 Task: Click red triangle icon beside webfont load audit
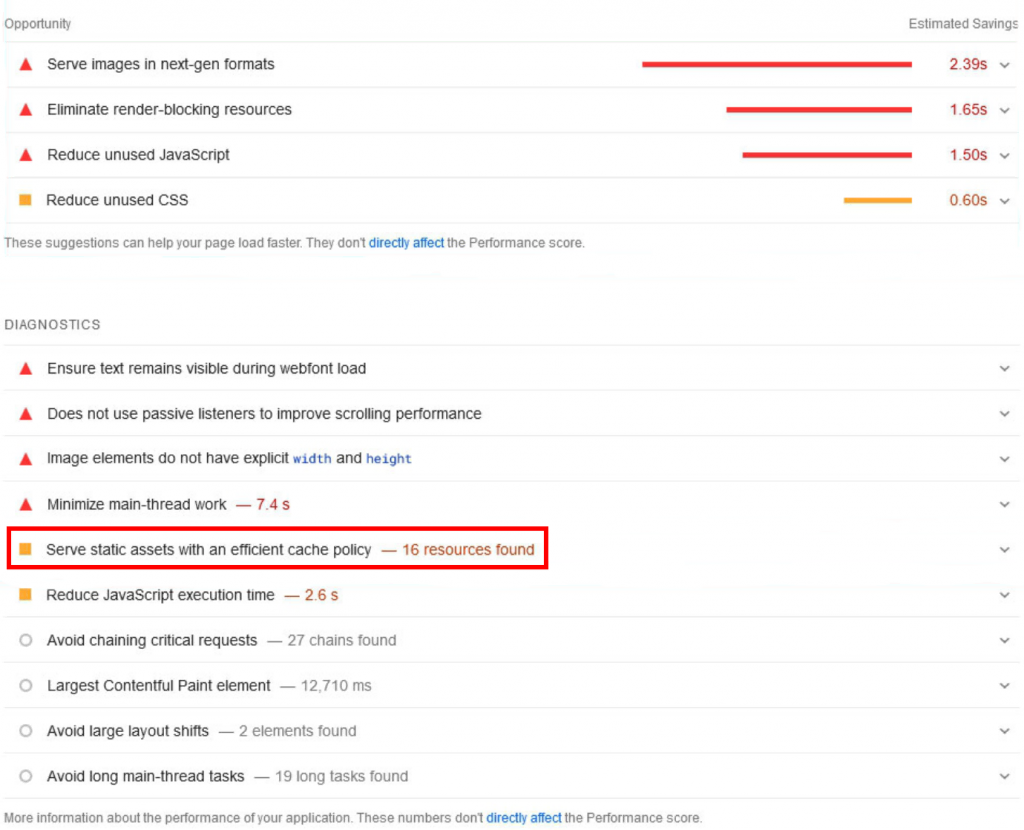pyautogui.click(x=26, y=369)
